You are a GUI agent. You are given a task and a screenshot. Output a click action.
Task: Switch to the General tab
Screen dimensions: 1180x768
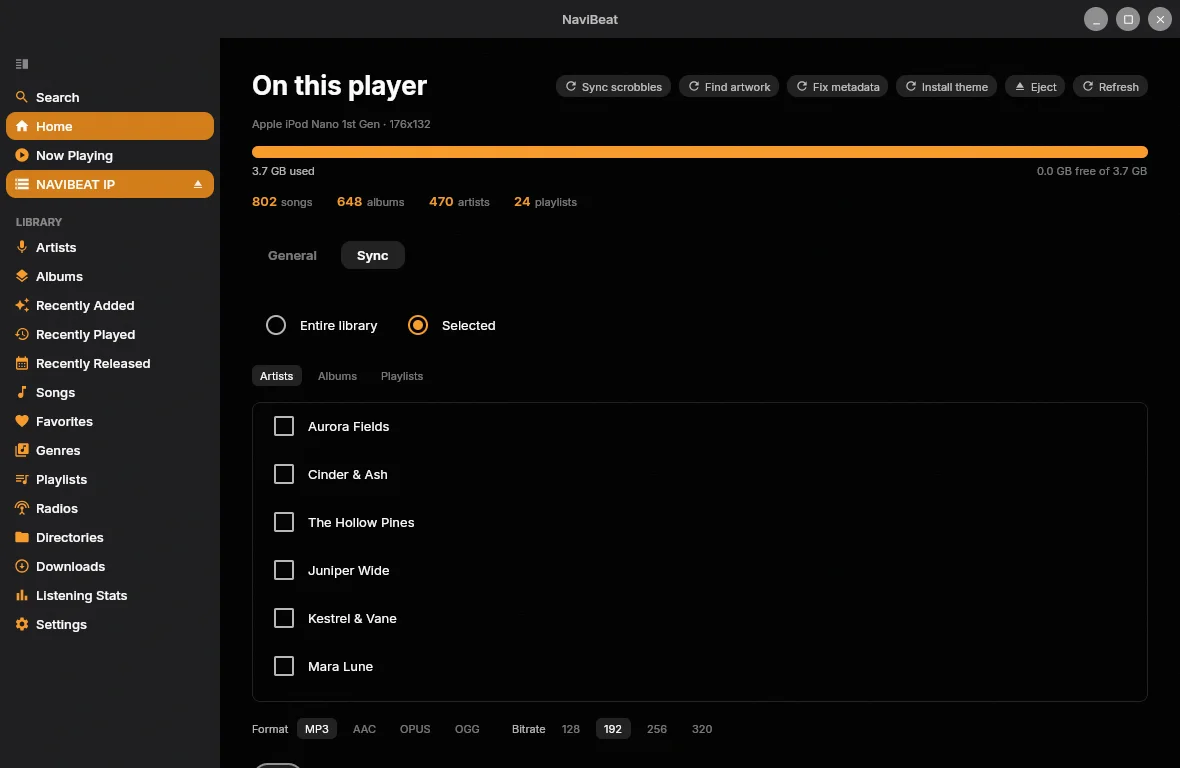tap(292, 255)
